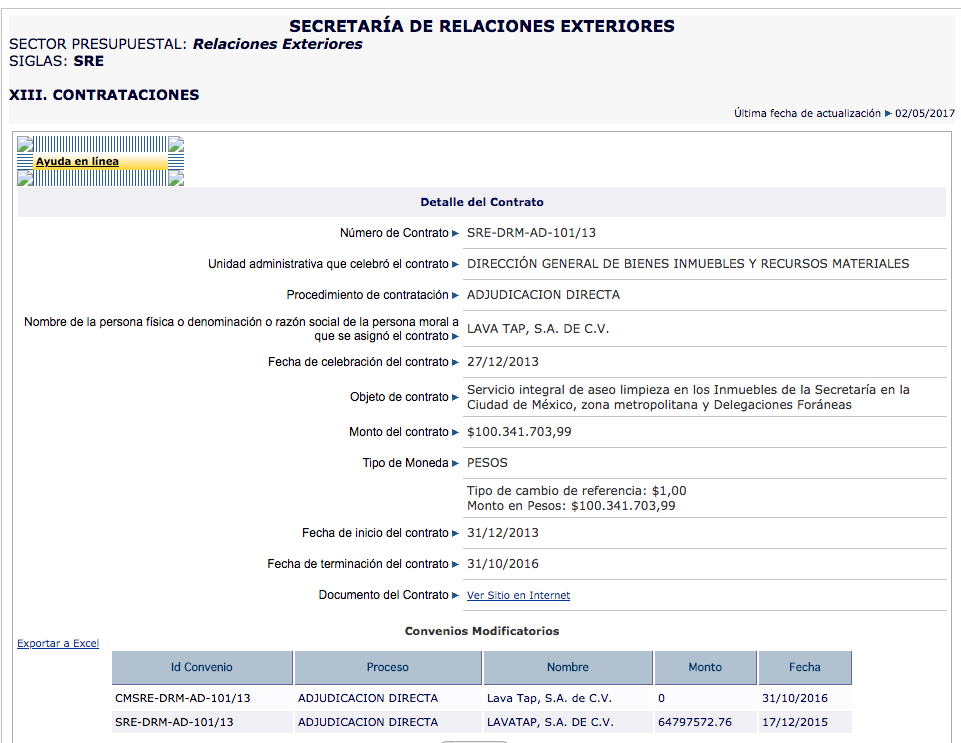Click the arrow icon beside Monto del contrato
The height and width of the screenshot is (743, 961).
coord(456,433)
